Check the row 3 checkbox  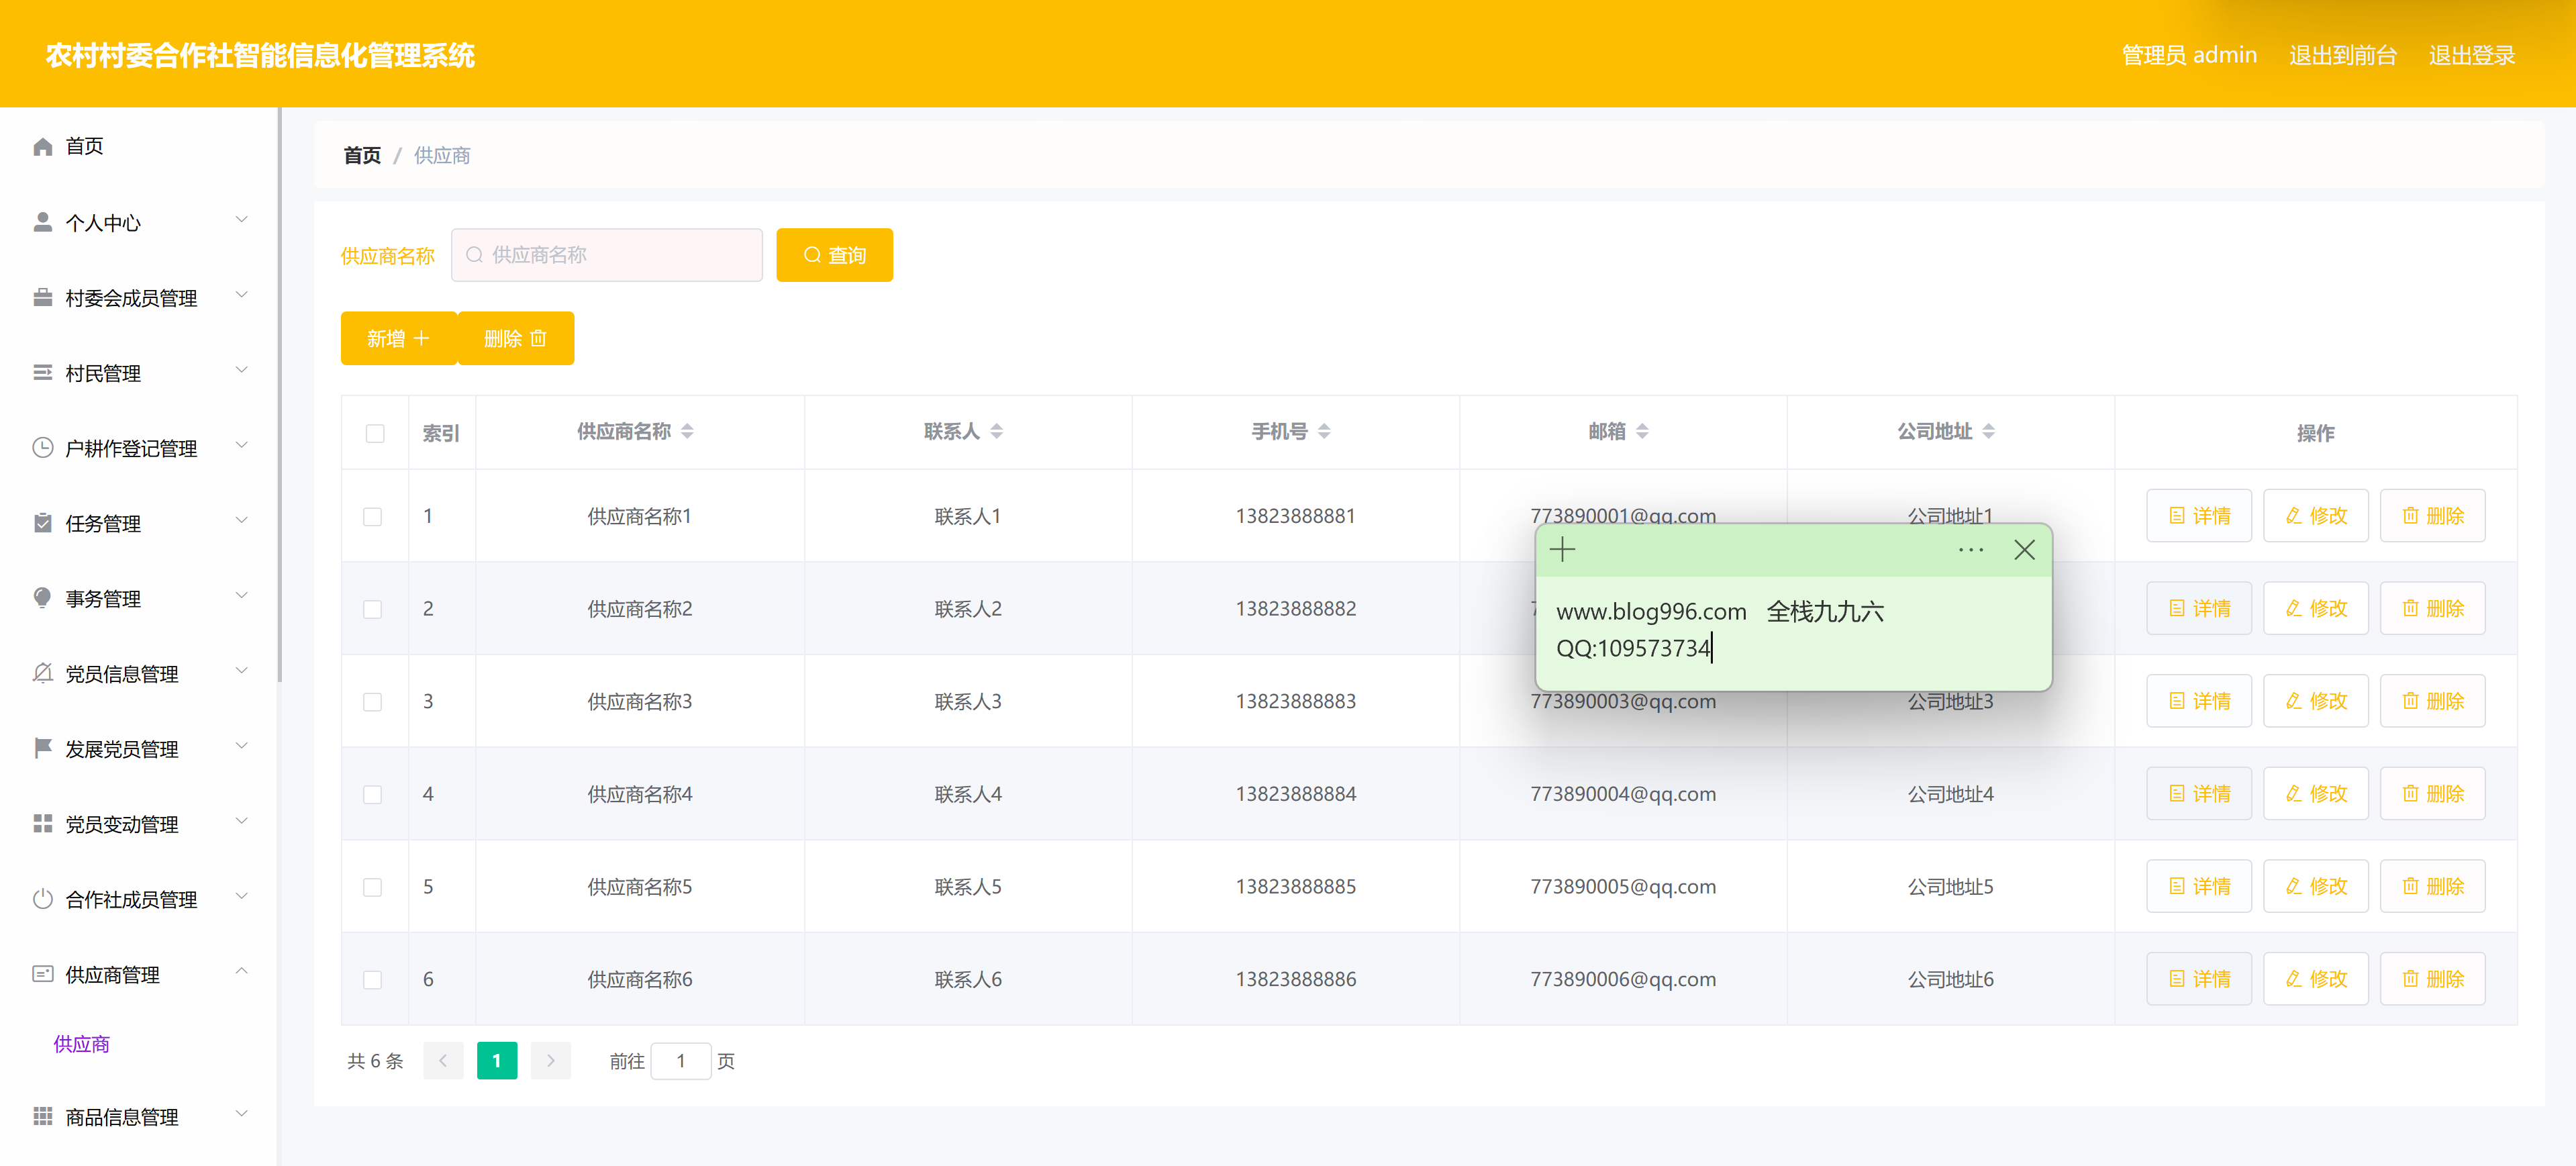[x=373, y=702]
